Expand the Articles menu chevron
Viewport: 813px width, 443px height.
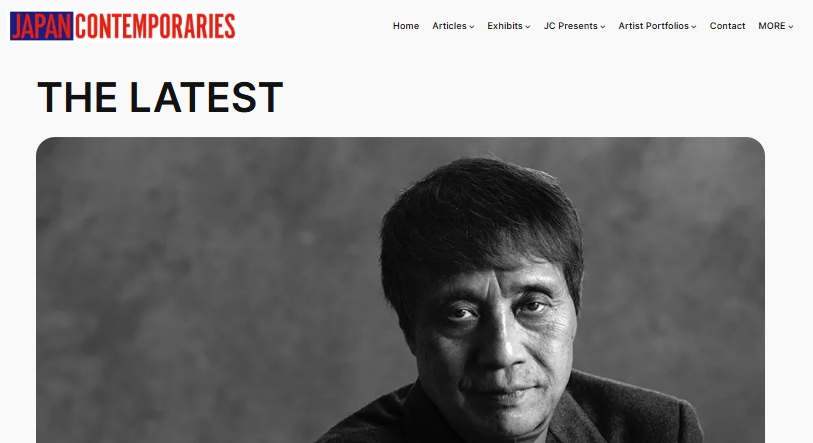click(x=472, y=26)
